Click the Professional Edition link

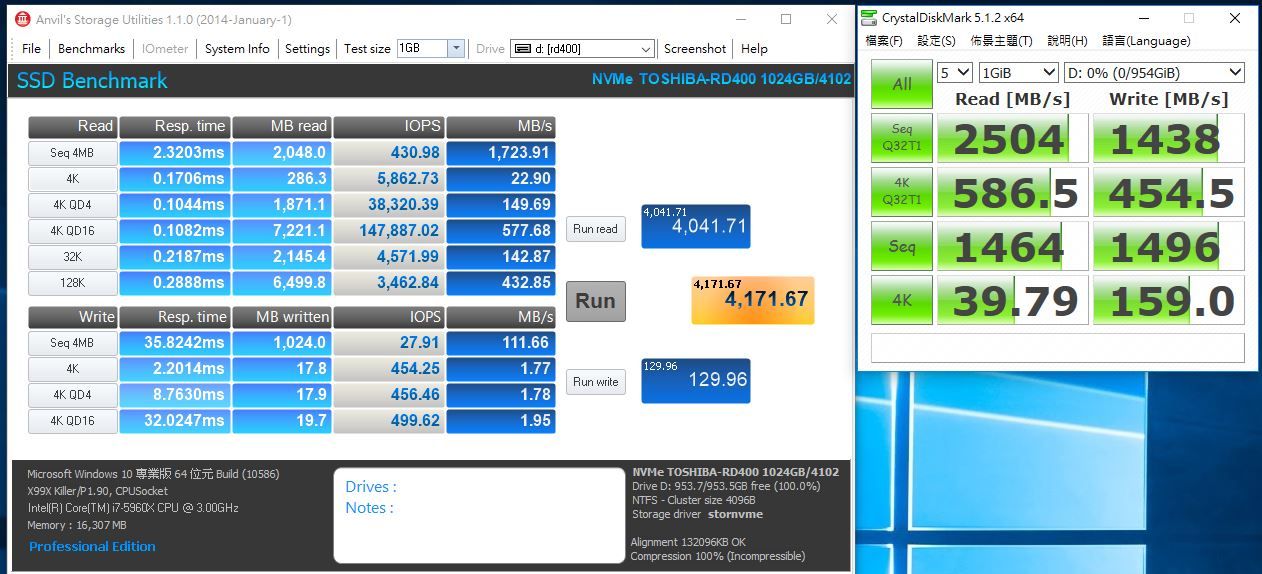92,546
